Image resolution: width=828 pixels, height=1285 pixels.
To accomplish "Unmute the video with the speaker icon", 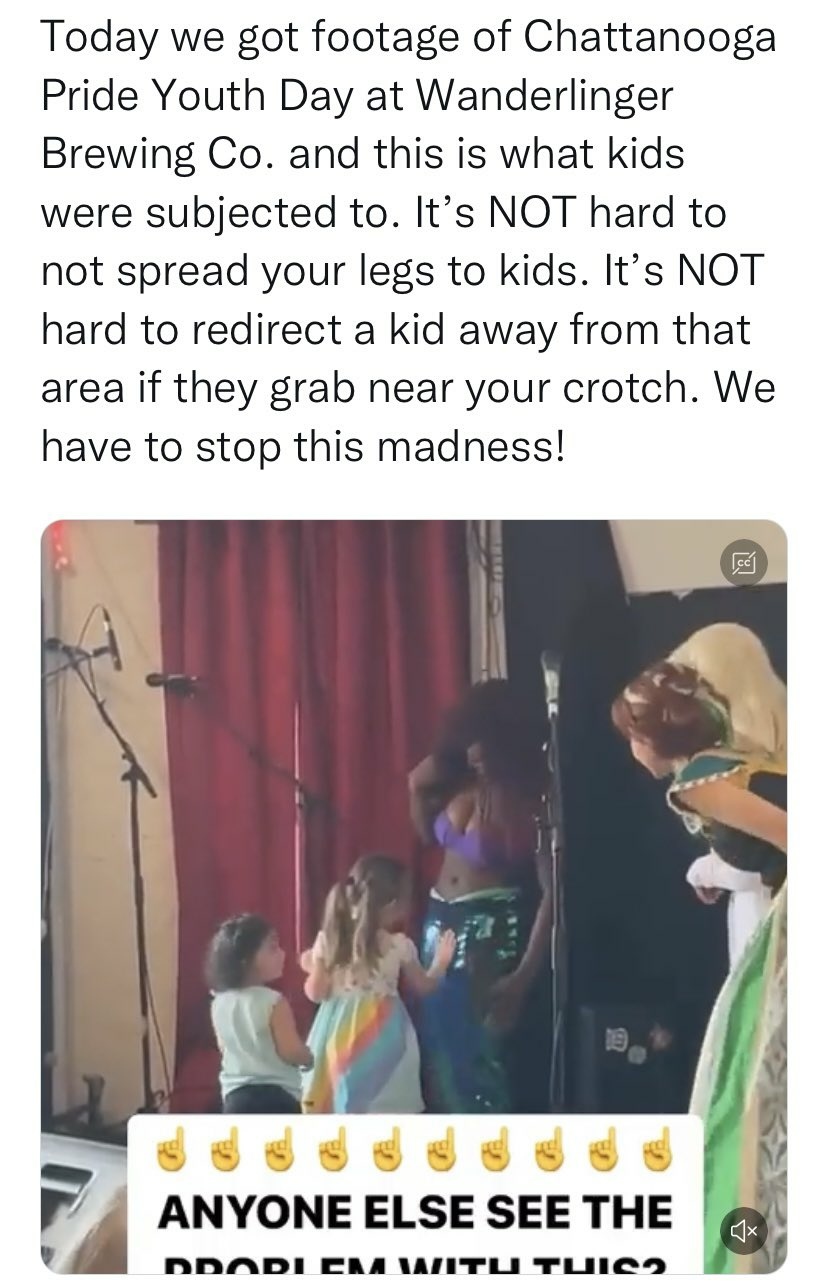I will click(743, 1230).
